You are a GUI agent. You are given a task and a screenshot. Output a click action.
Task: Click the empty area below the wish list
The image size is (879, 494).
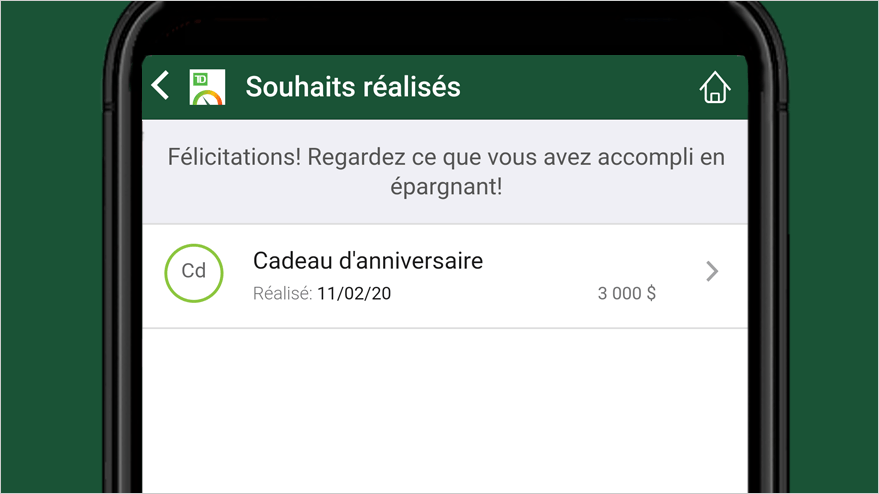445,410
